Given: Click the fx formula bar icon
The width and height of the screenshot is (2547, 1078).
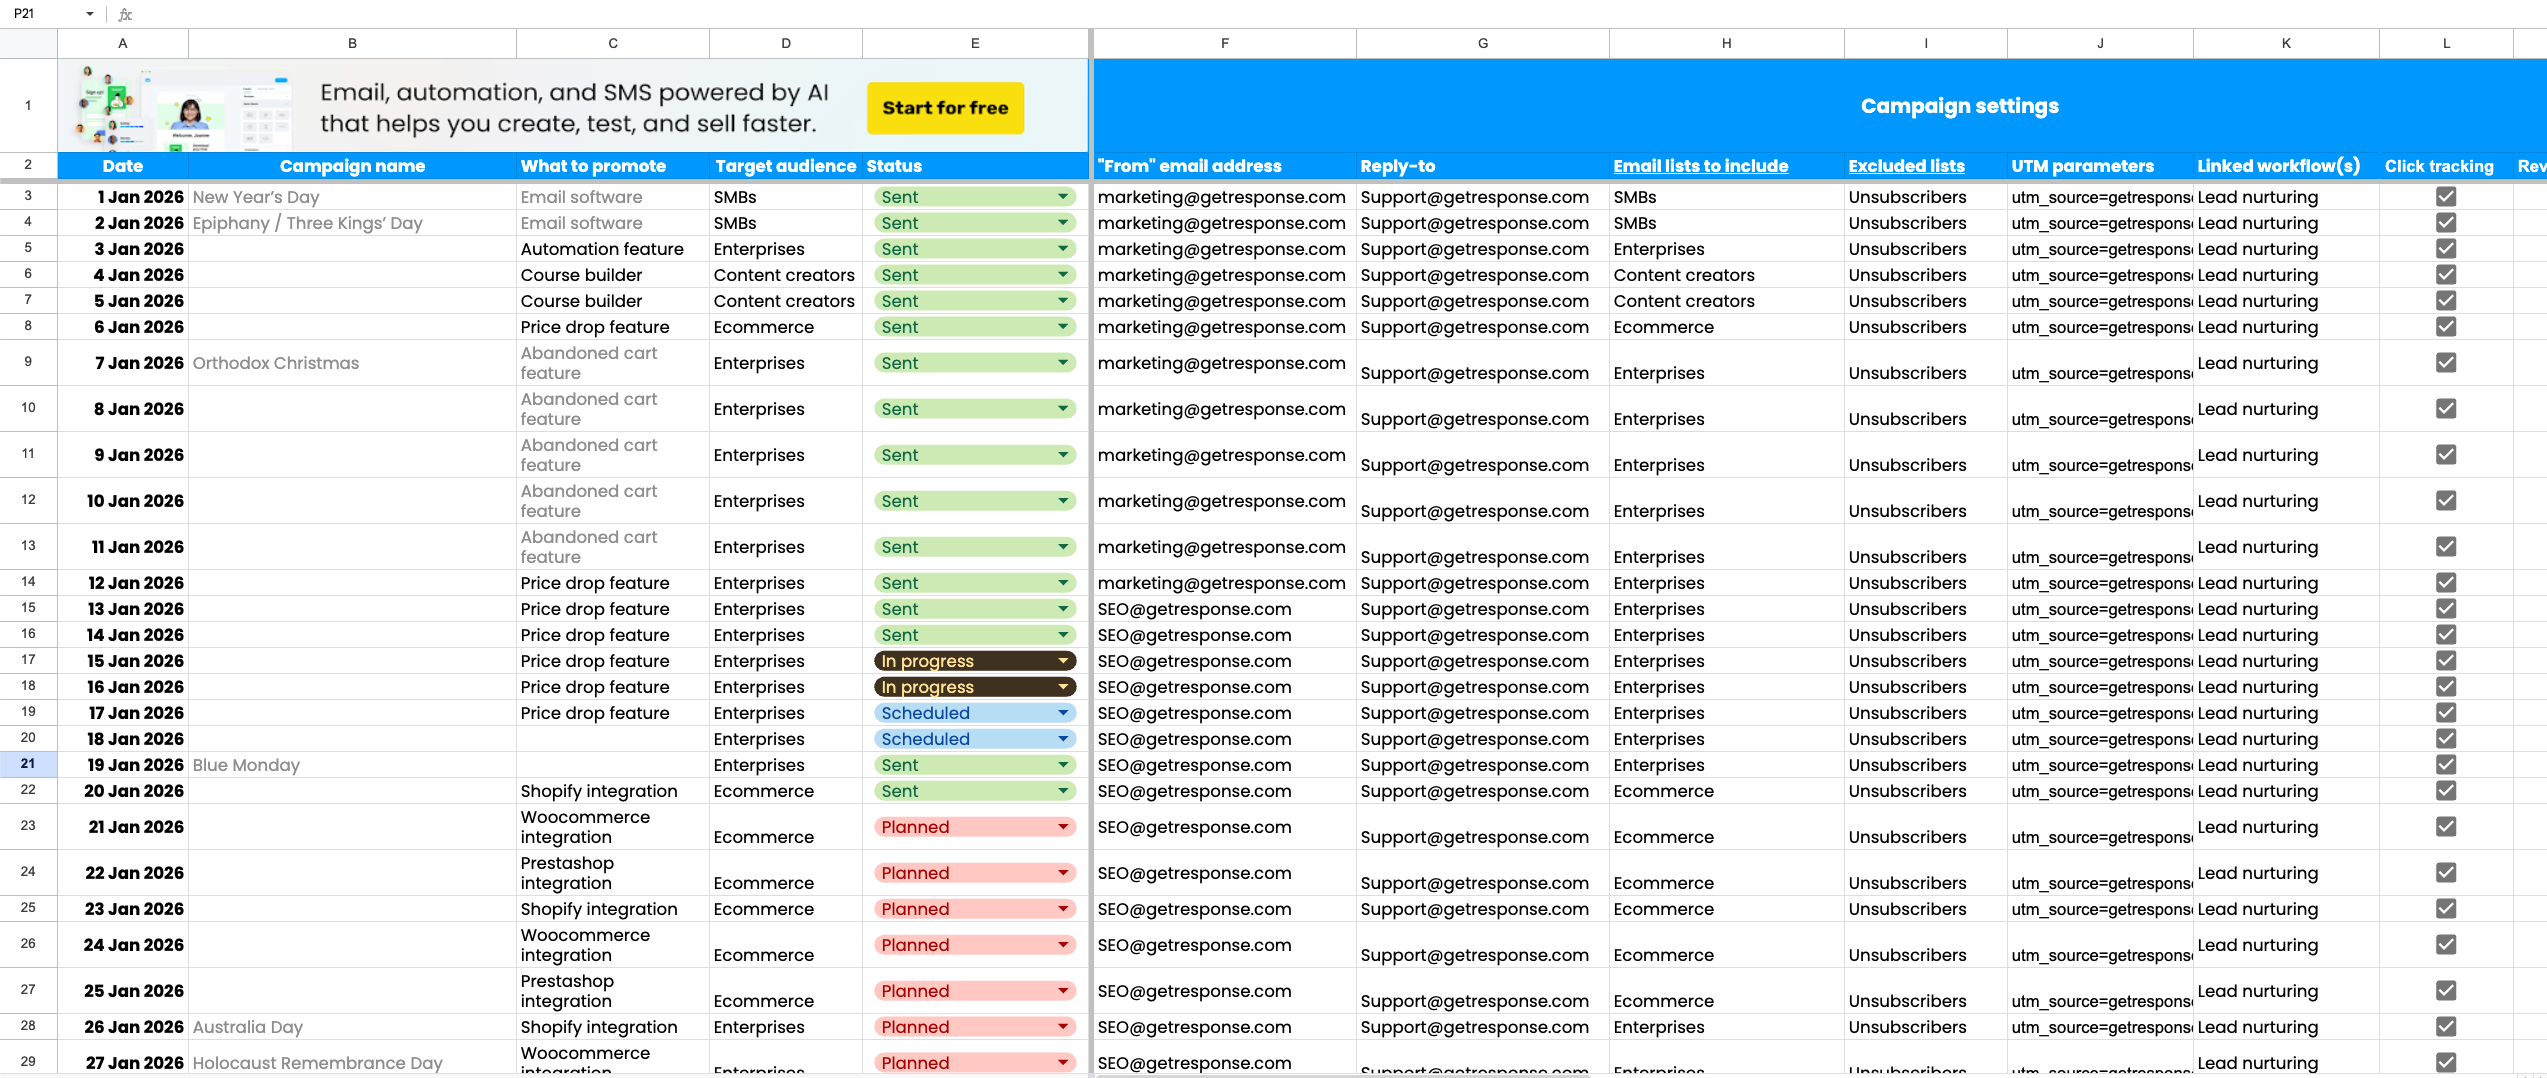Looking at the screenshot, I should 125,14.
